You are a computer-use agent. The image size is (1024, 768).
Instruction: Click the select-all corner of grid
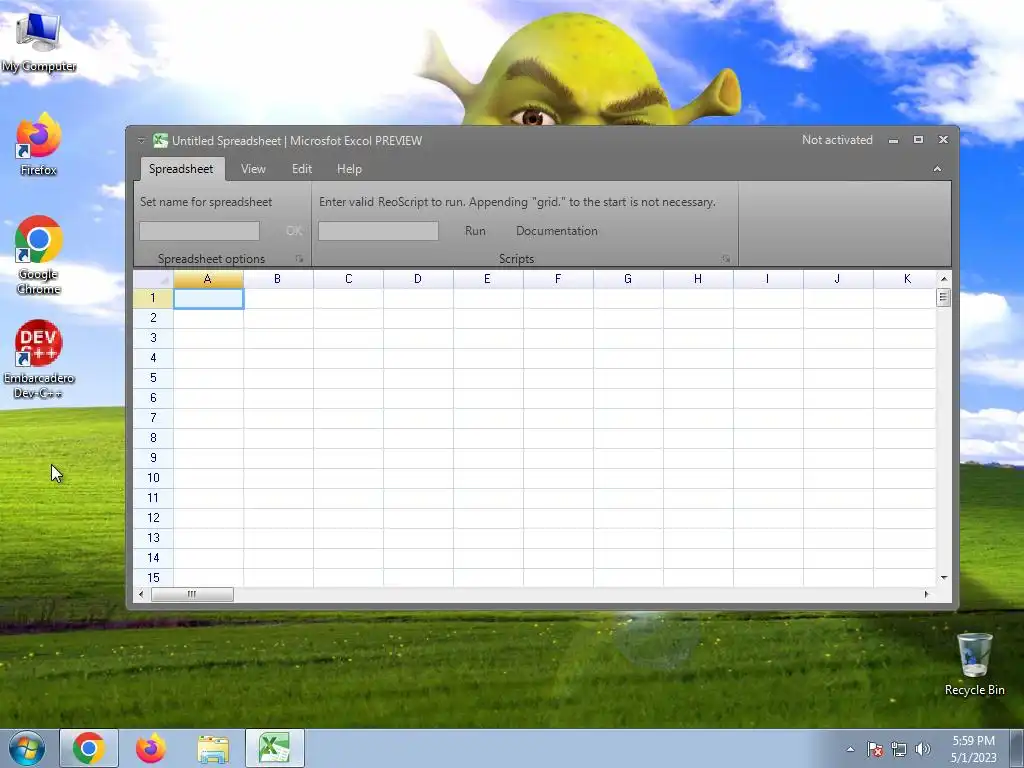tap(153, 279)
